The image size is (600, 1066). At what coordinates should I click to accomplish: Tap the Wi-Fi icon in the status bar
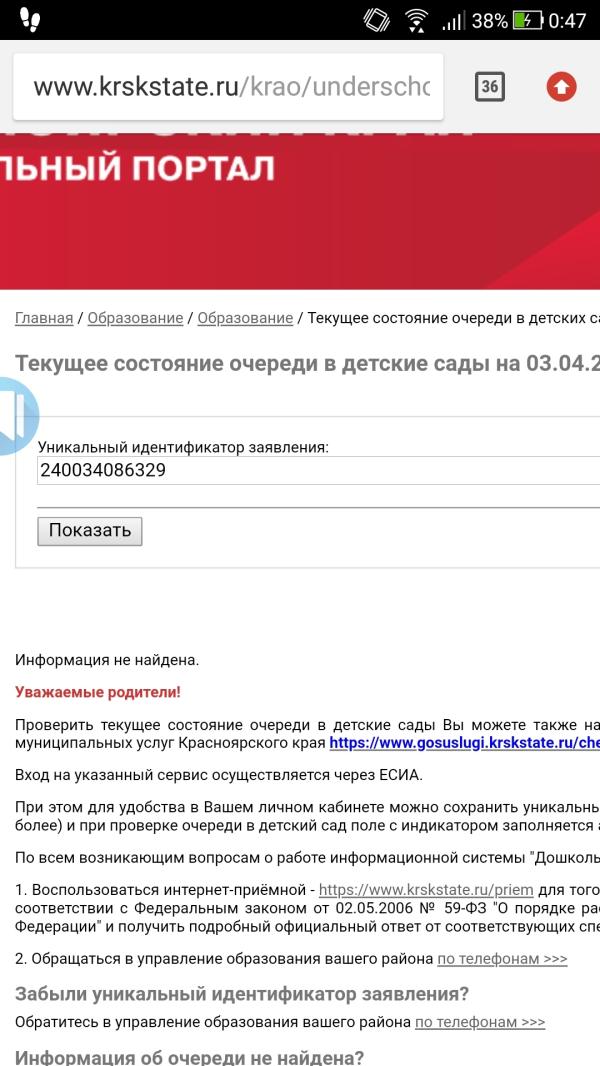click(417, 20)
